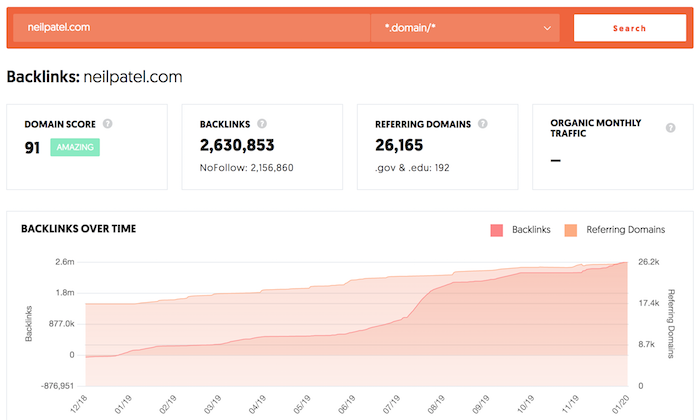Focus the neilpatel.com domain input field
The height and width of the screenshot is (420, 700).
(192, 28)
